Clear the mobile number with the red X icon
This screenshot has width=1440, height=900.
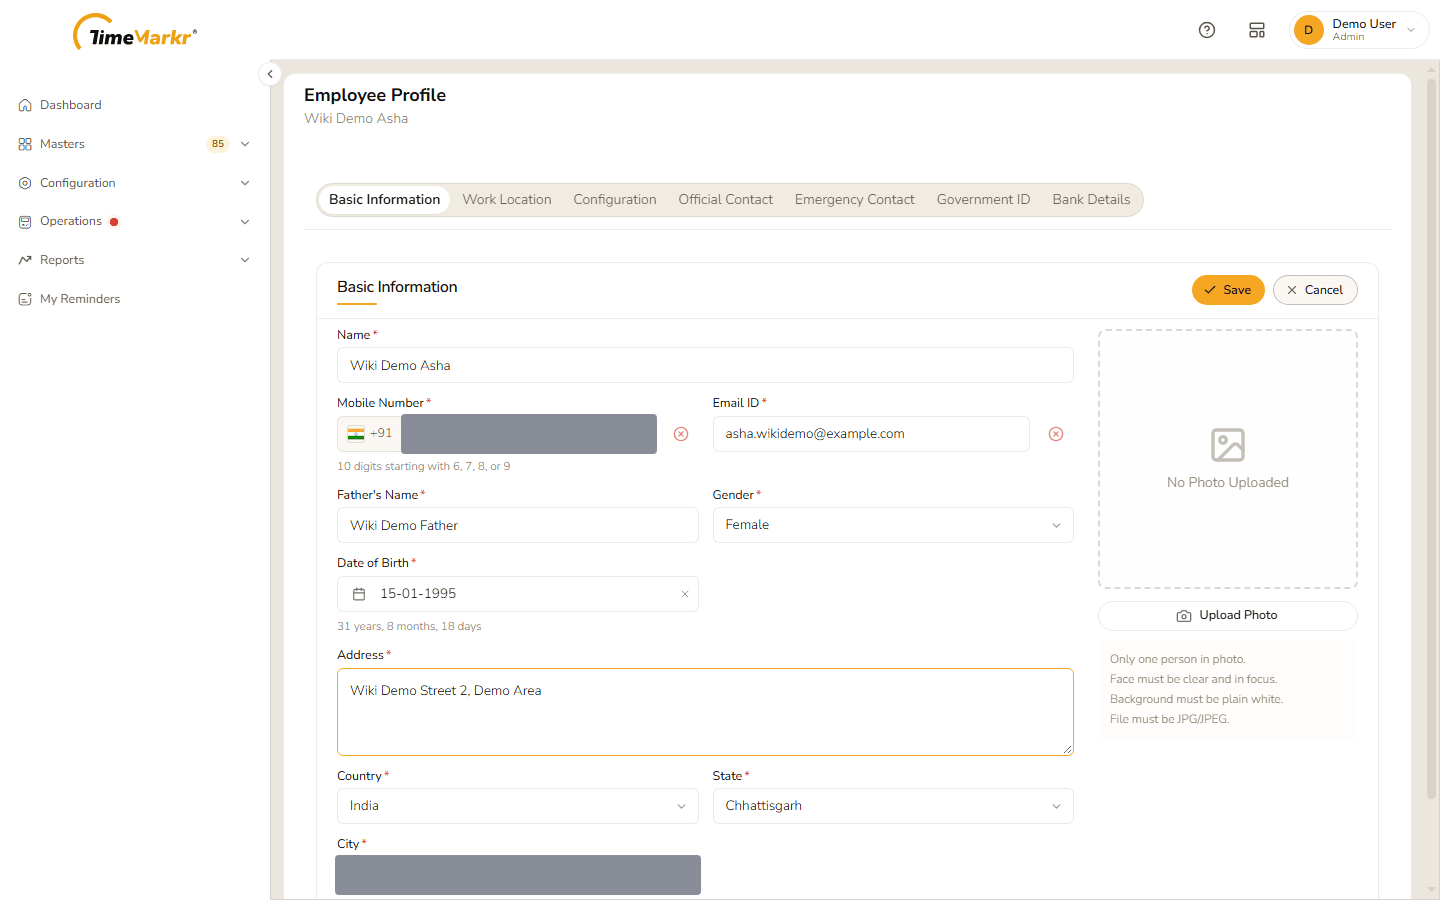pyautogui.click(x=681, y=434)
